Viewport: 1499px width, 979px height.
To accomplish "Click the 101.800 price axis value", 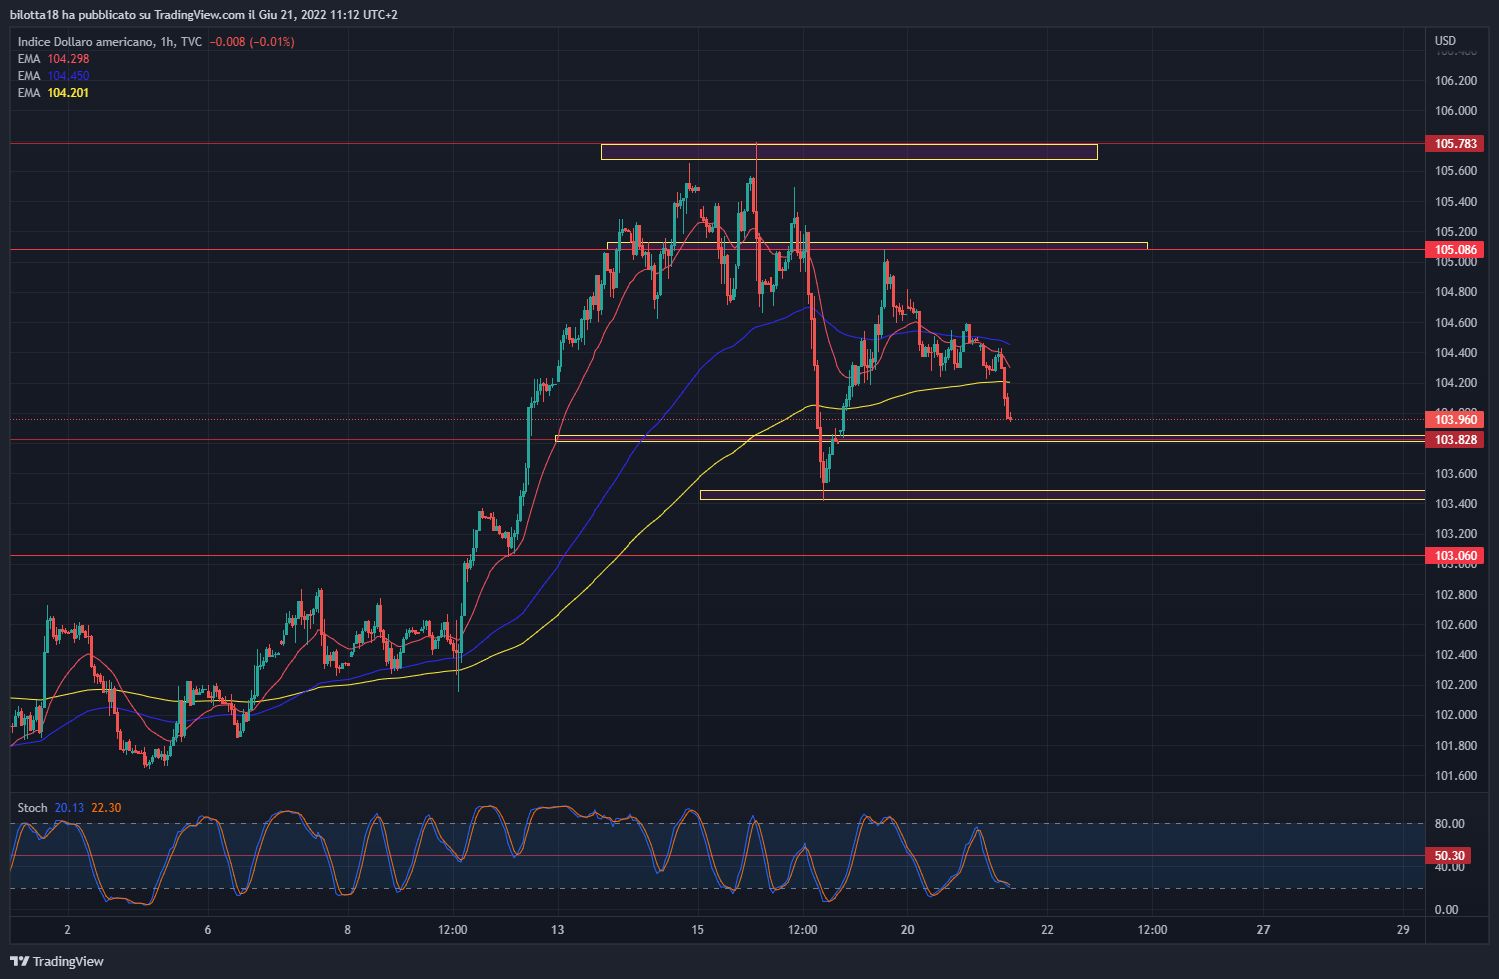I will tap(1456, 746).
